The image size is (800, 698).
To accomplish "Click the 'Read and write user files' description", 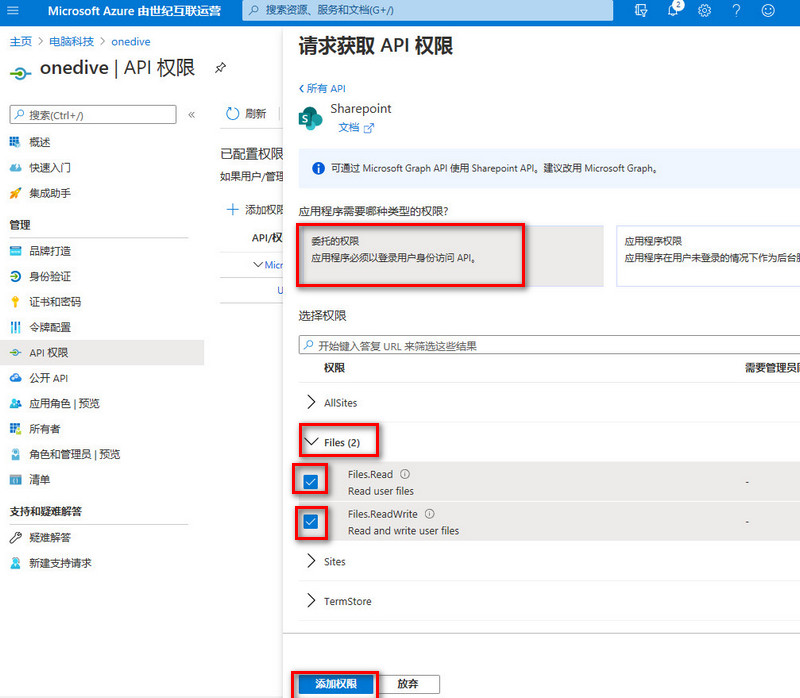I will [x=403, y=531].
